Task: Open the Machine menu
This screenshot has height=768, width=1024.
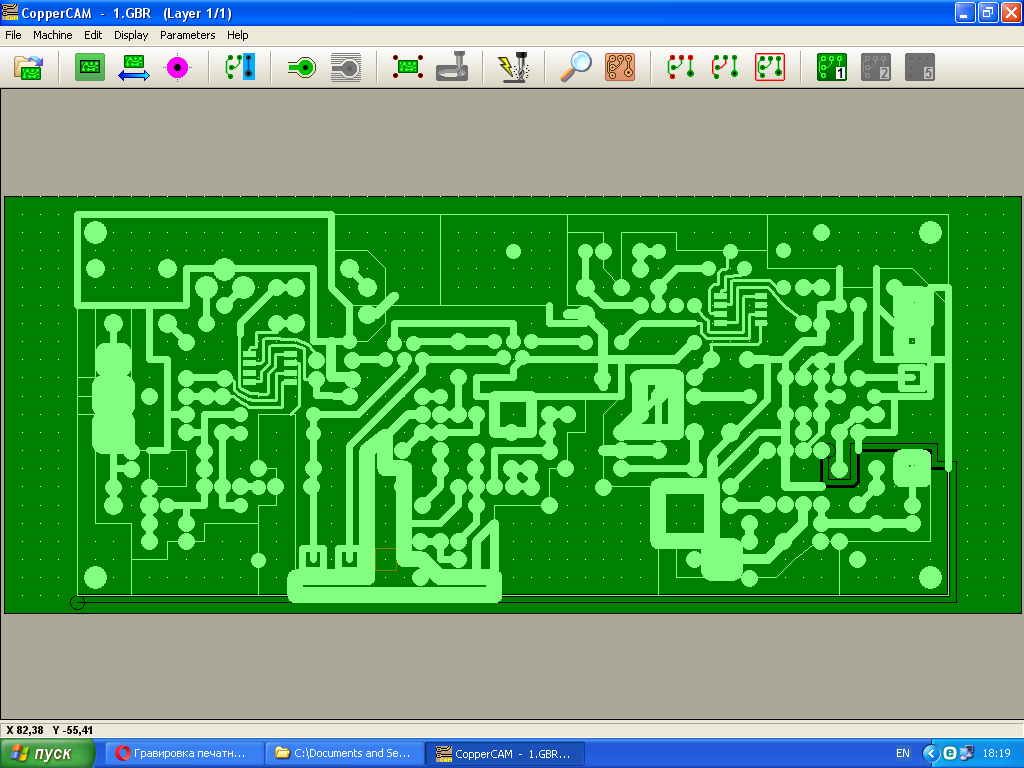Action: (53, 35)
